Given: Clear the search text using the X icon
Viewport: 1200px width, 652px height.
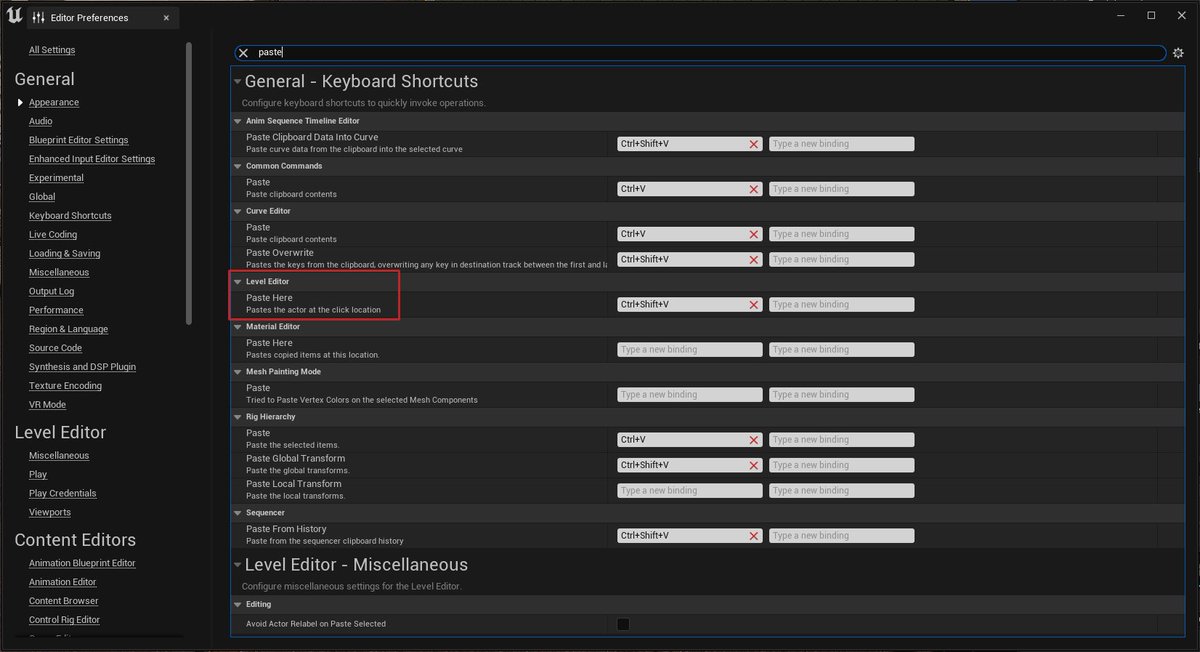Looking at the screenshot, I should pos(243,52).
